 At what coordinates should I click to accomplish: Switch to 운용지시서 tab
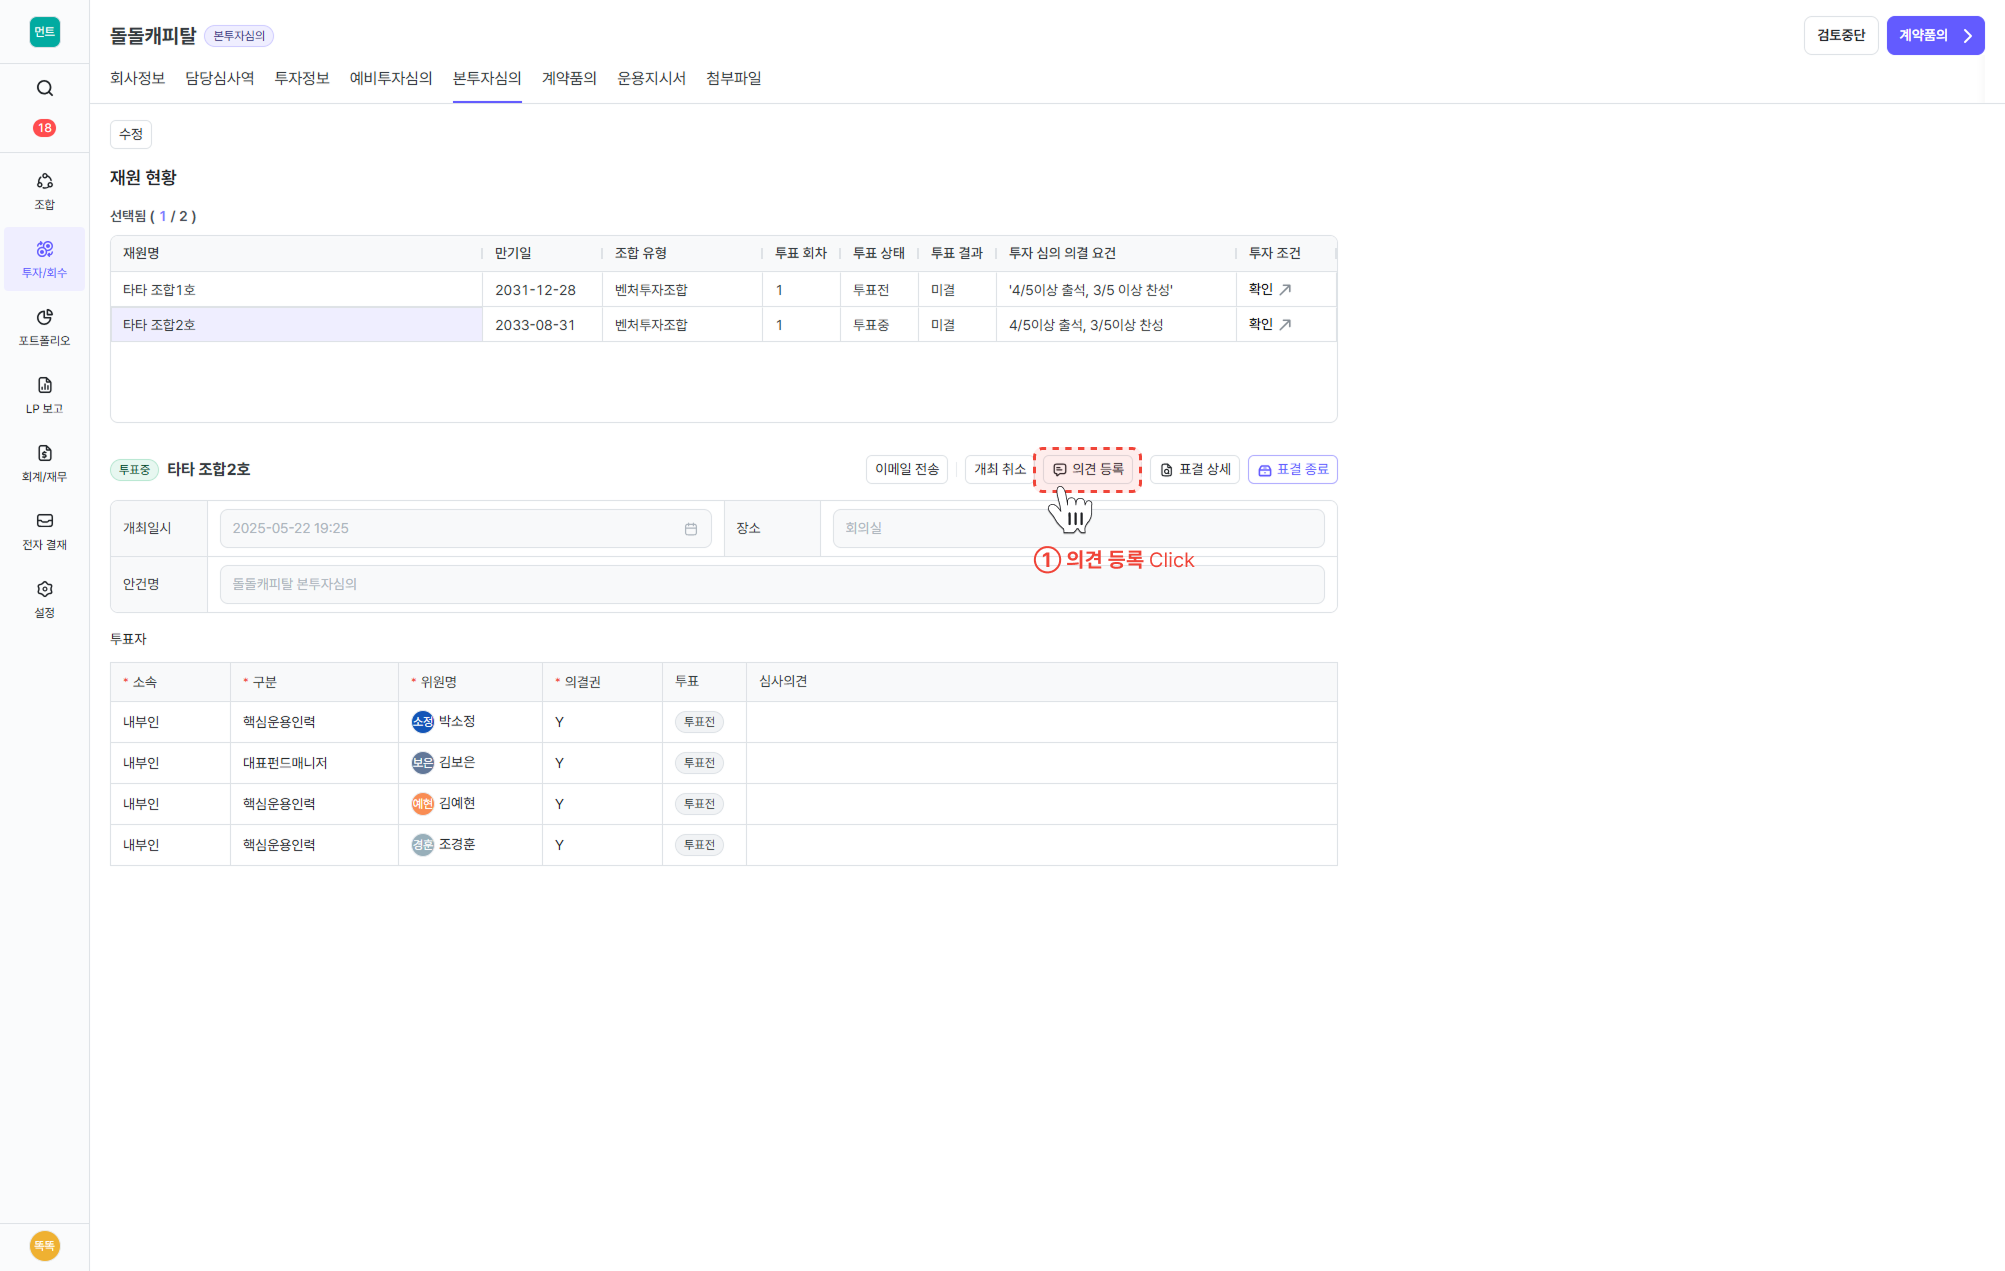[x=651, y=78]
